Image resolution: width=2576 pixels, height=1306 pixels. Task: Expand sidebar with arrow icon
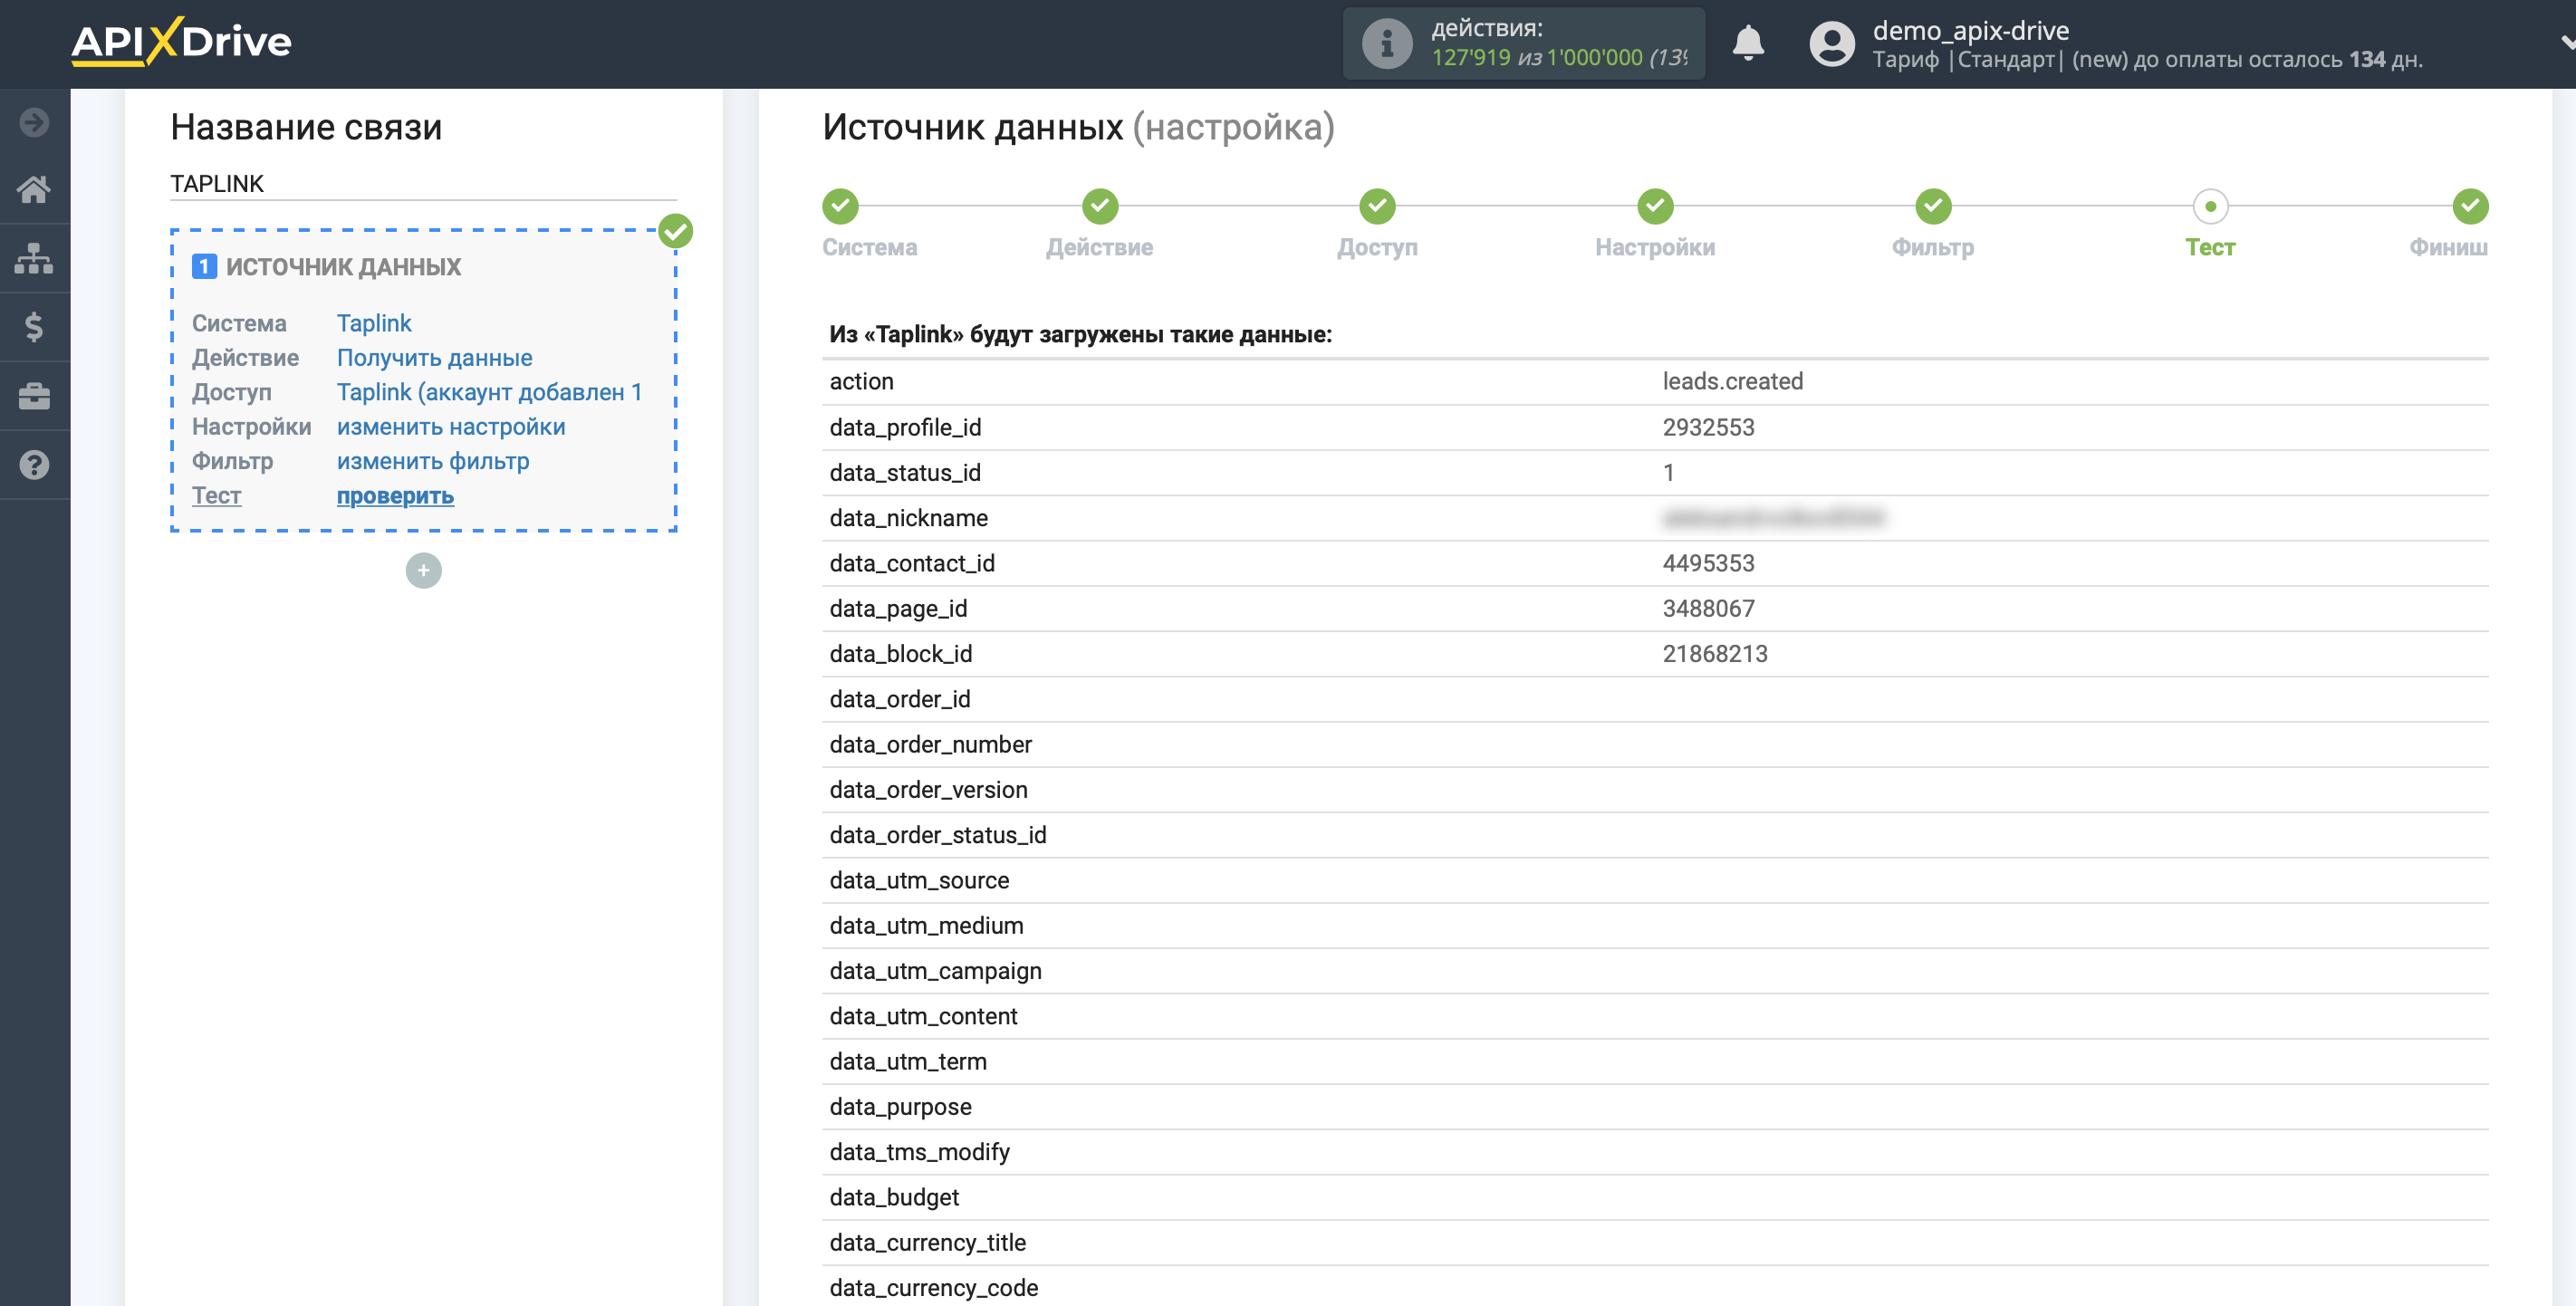34,122
